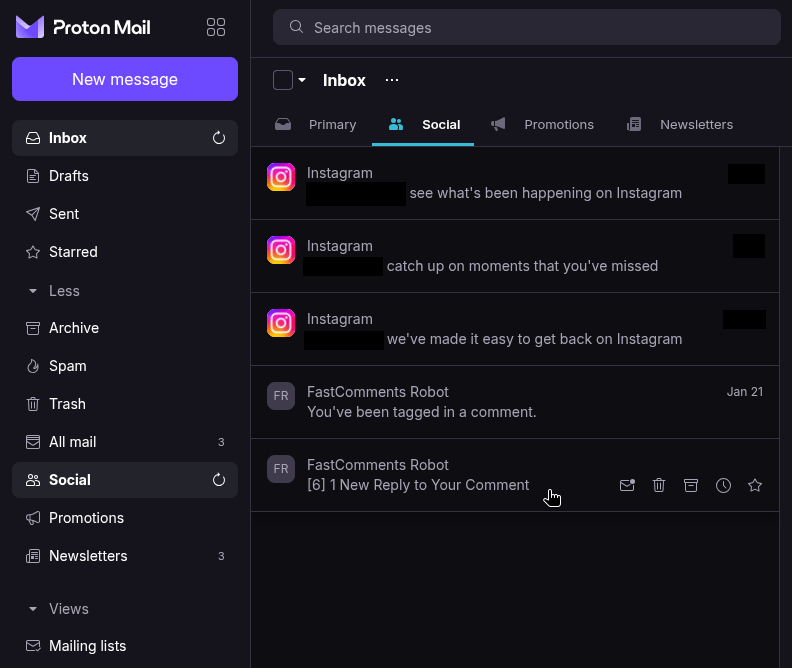Click the Sent paper plane icon

[x=33, y=214]
